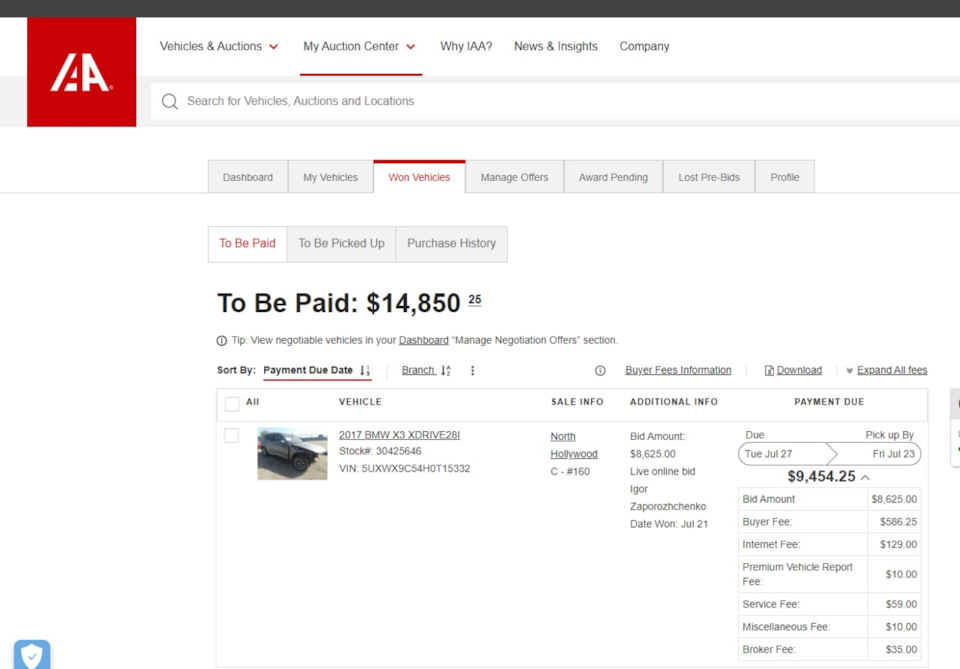Click the IAA red logo

81,72
